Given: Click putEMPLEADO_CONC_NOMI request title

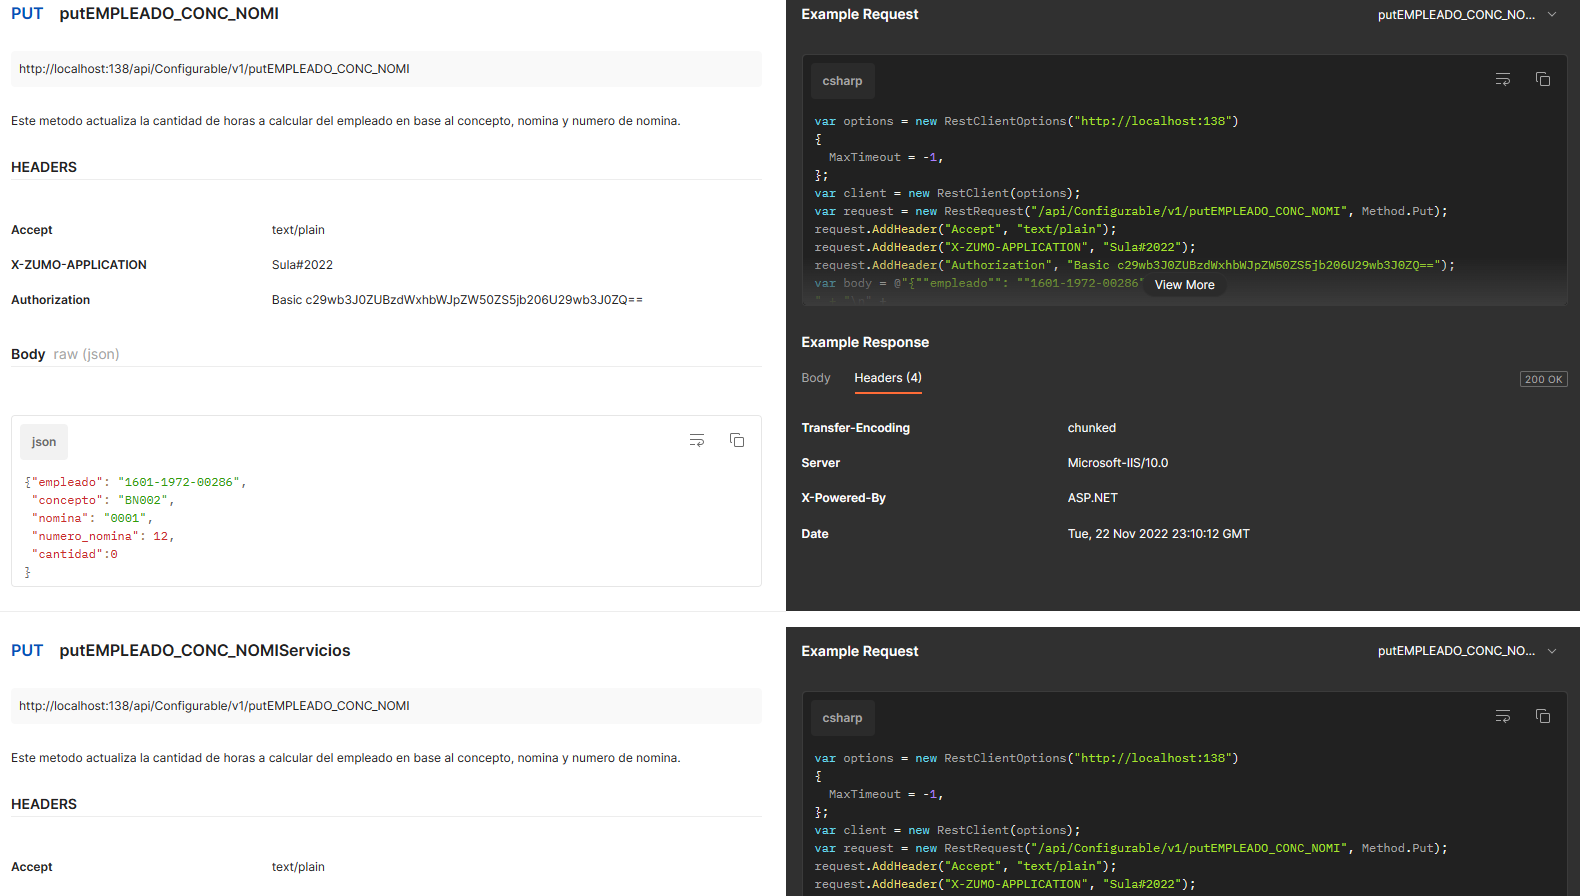Looking at the screenshot, I should (169, 14).
